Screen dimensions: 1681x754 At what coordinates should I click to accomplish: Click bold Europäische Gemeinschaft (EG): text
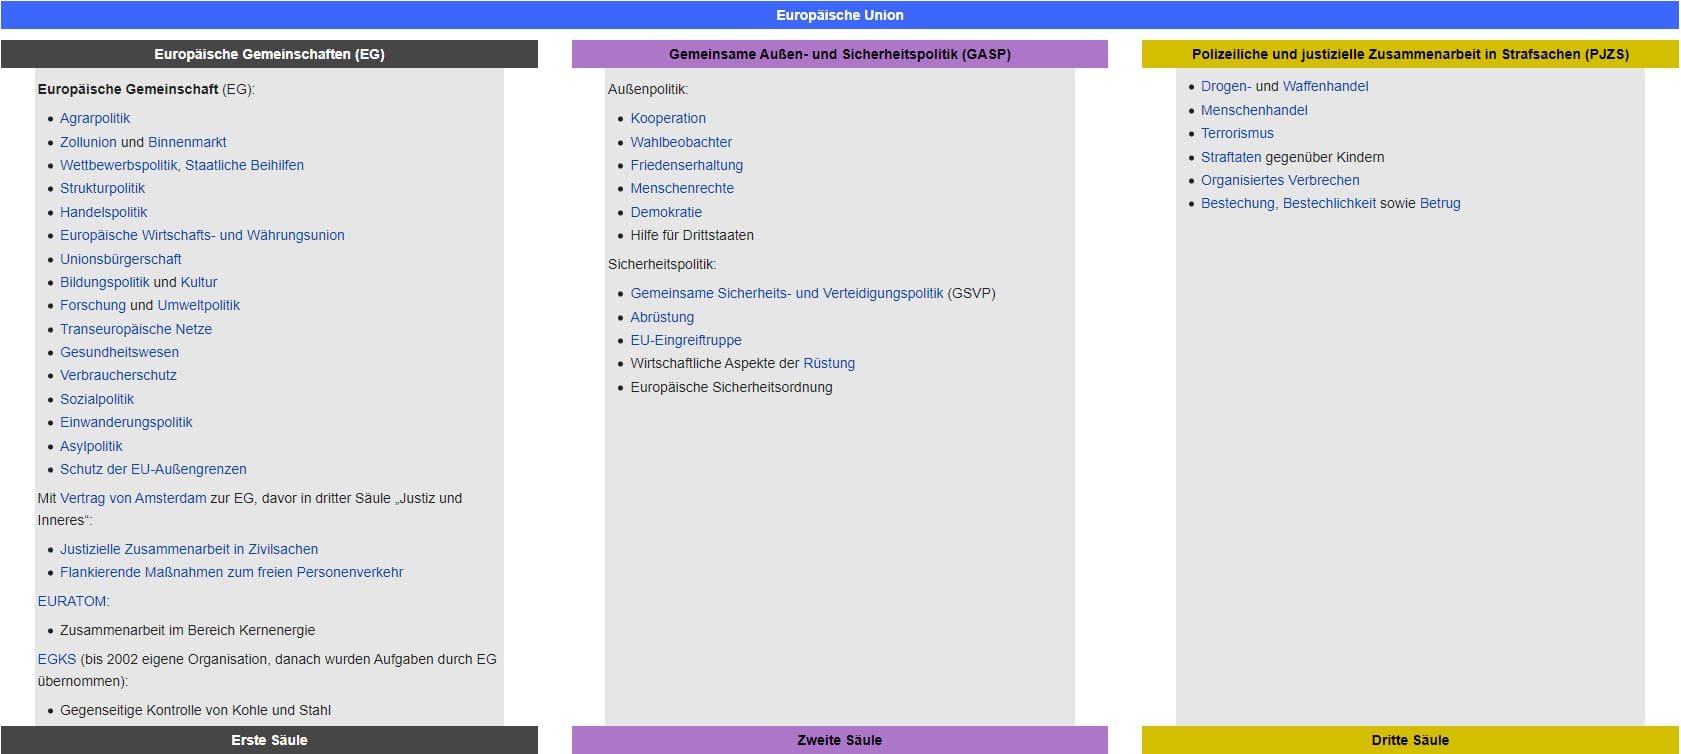click(x=146, y=89)
